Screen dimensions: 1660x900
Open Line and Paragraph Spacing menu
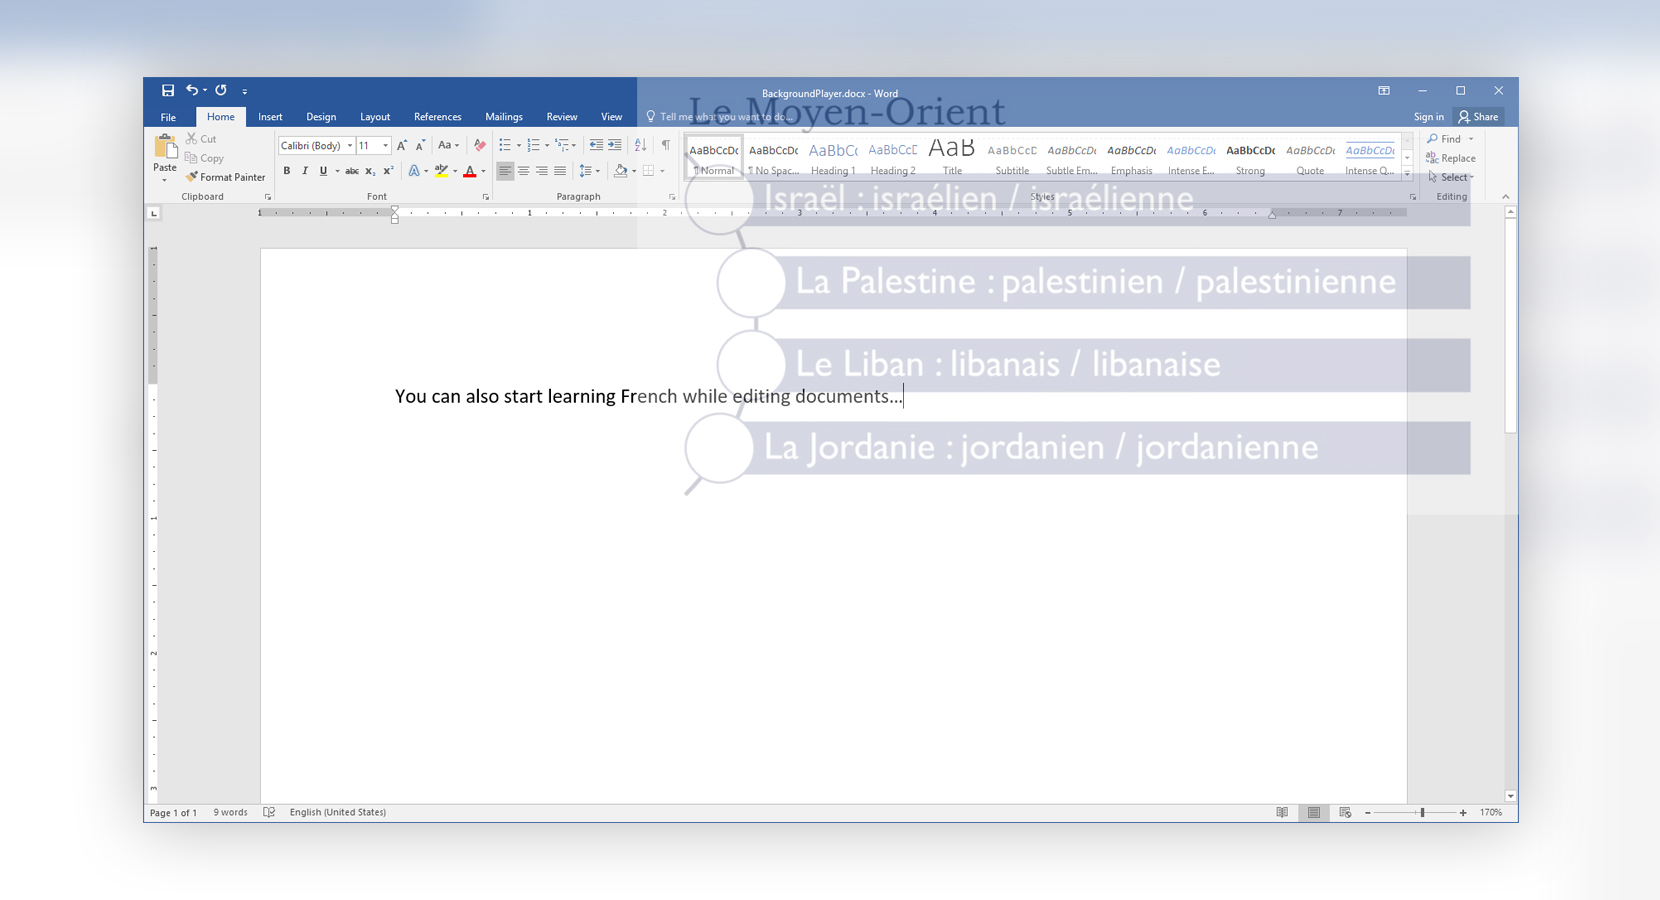[589, 171]
